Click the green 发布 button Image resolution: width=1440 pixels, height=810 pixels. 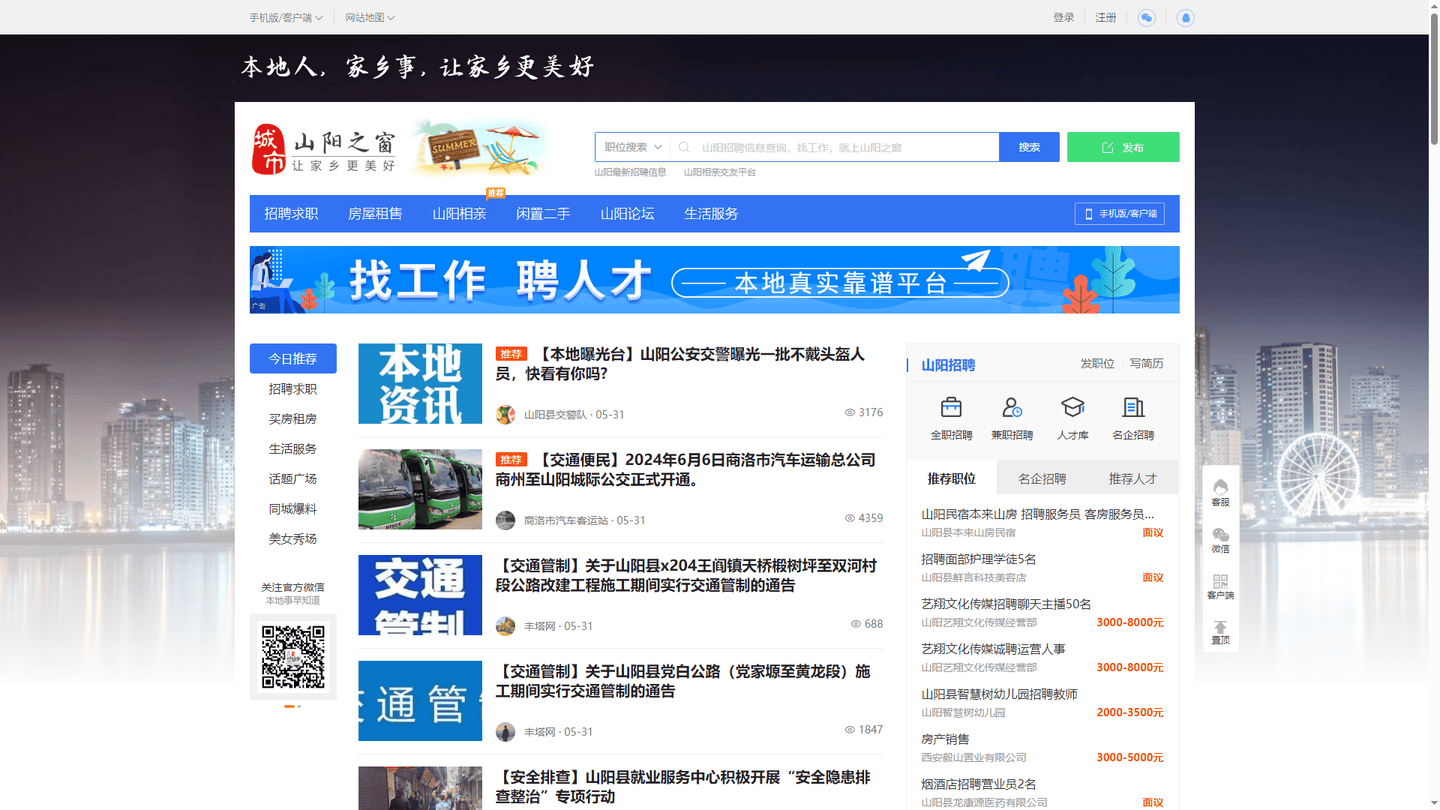1123,147
